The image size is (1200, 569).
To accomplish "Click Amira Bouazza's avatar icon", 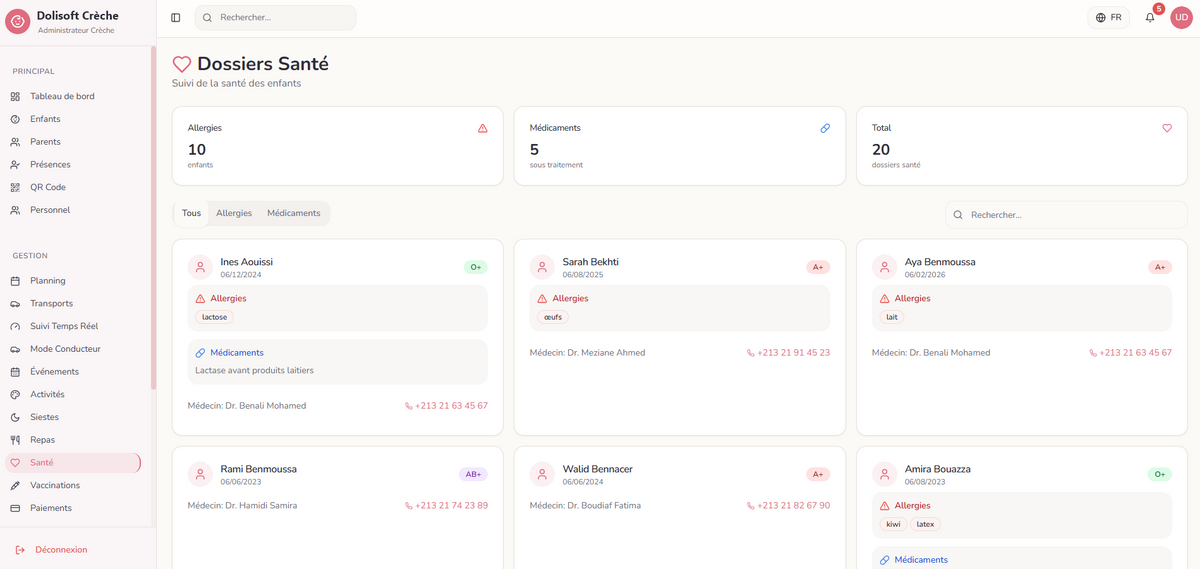I will tap(884, 474).
